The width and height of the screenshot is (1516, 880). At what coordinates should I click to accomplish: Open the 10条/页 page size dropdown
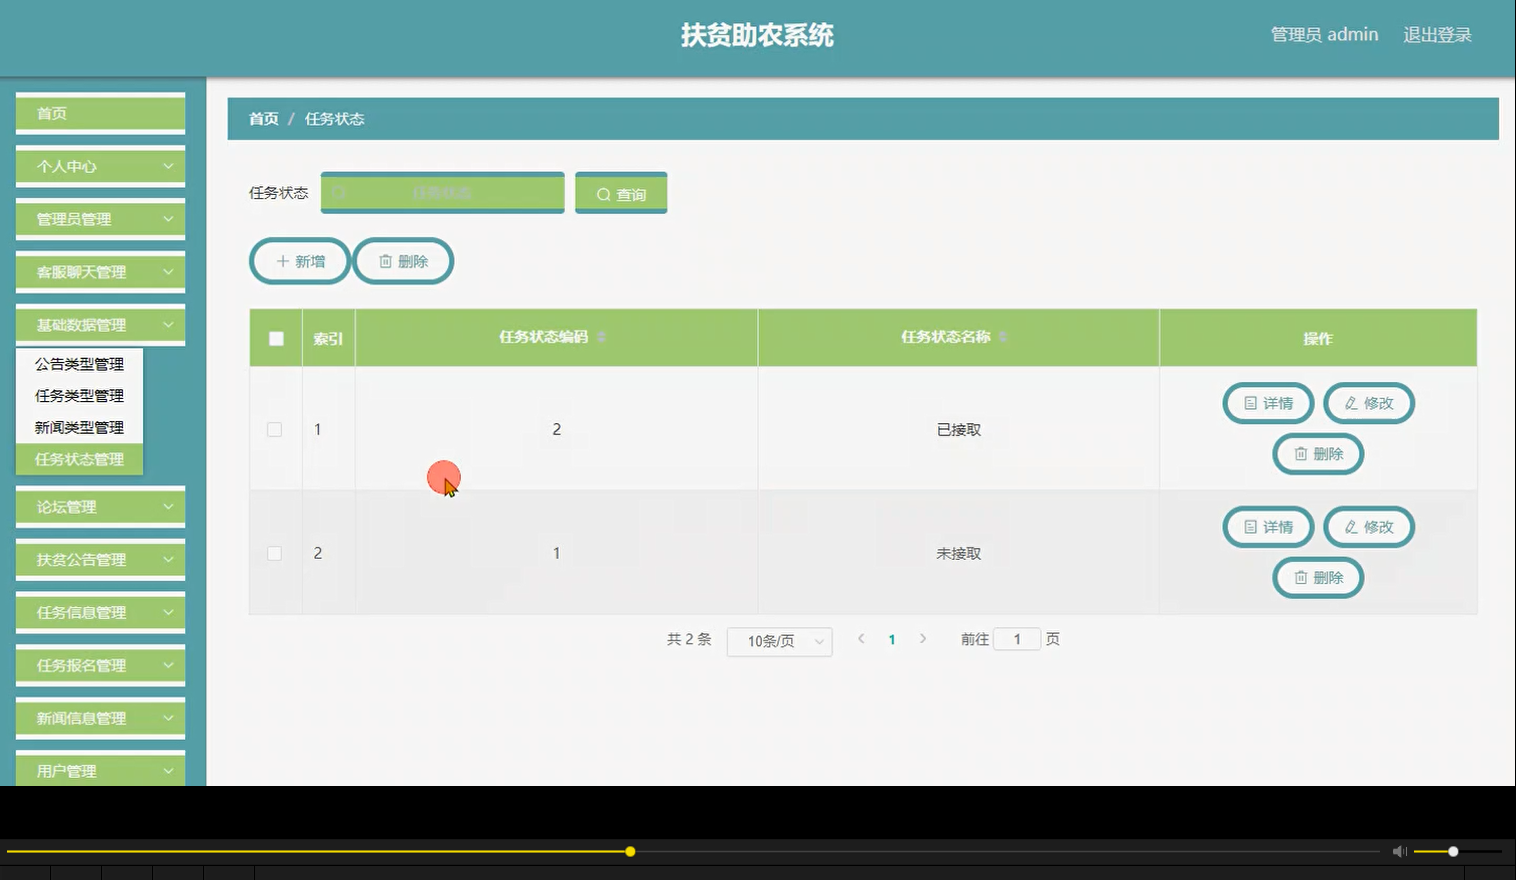[779, 641]
